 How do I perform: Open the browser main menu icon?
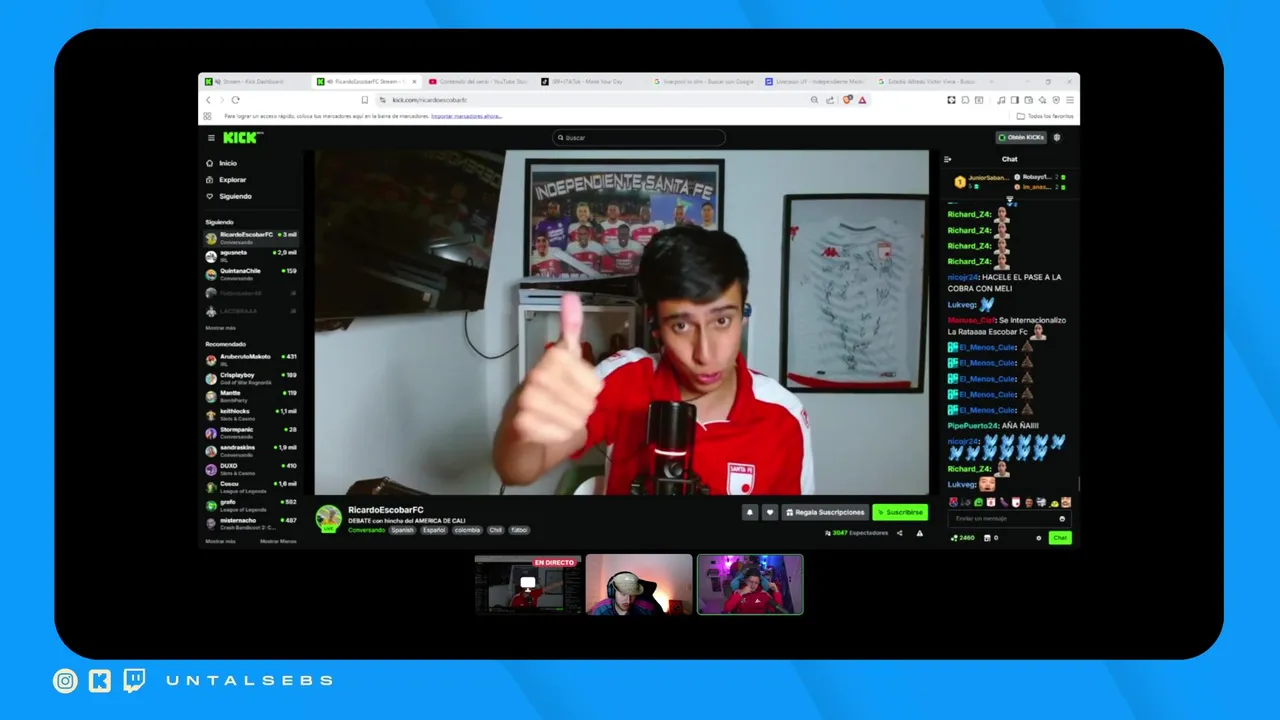(x=1070, y=100)
